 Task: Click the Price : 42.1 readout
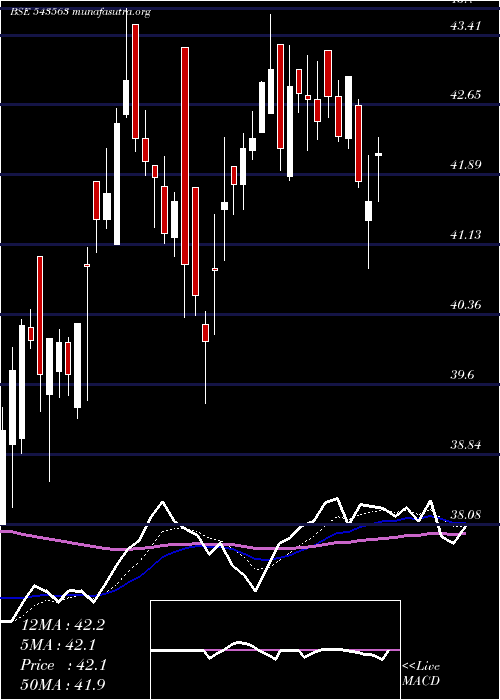(63, 665)
